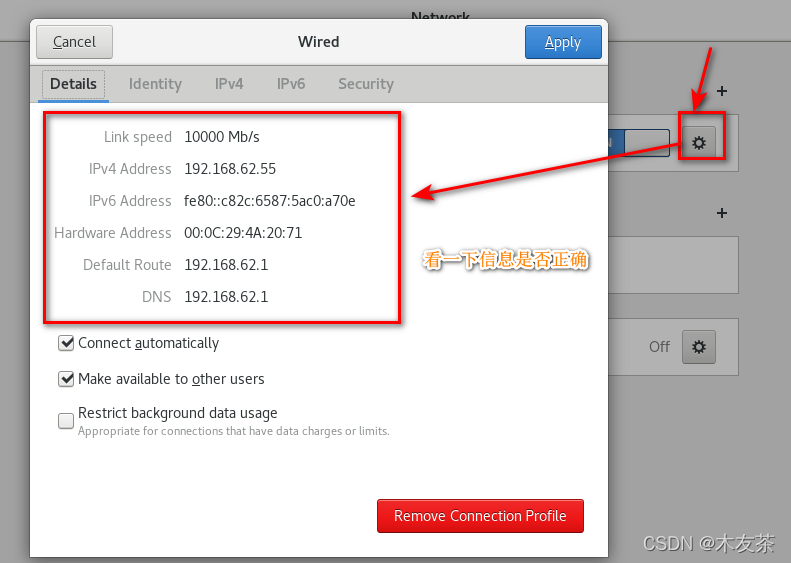Click the IPv6 Address label
The width and height of the screenshot is (791, 563).
coord(130,201)
